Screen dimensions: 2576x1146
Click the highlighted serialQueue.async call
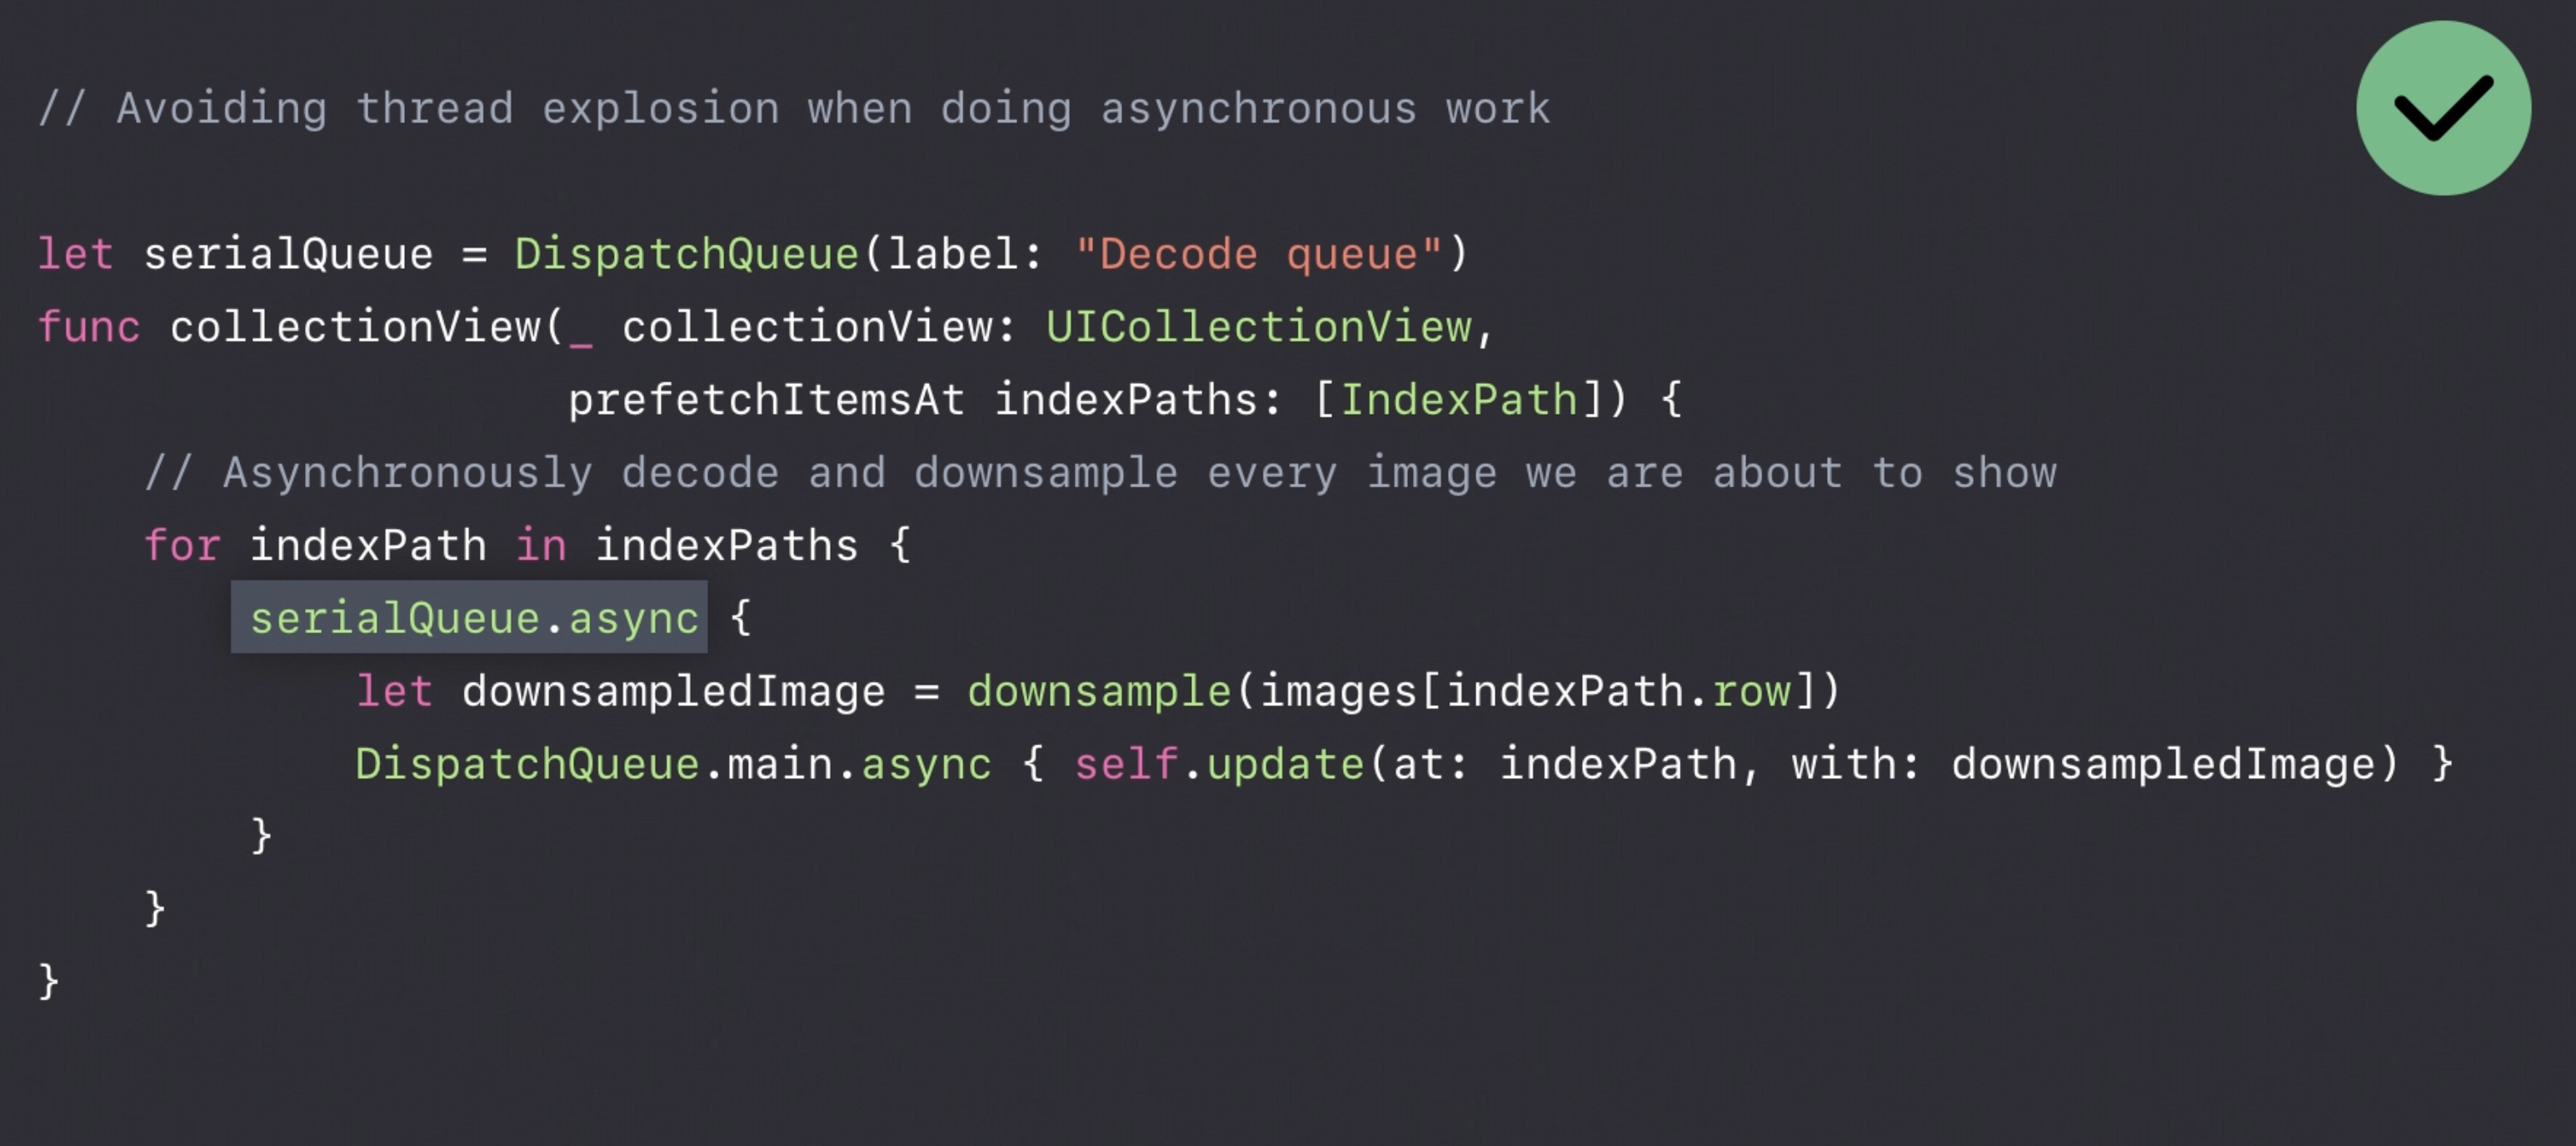[x=470, y=618]
